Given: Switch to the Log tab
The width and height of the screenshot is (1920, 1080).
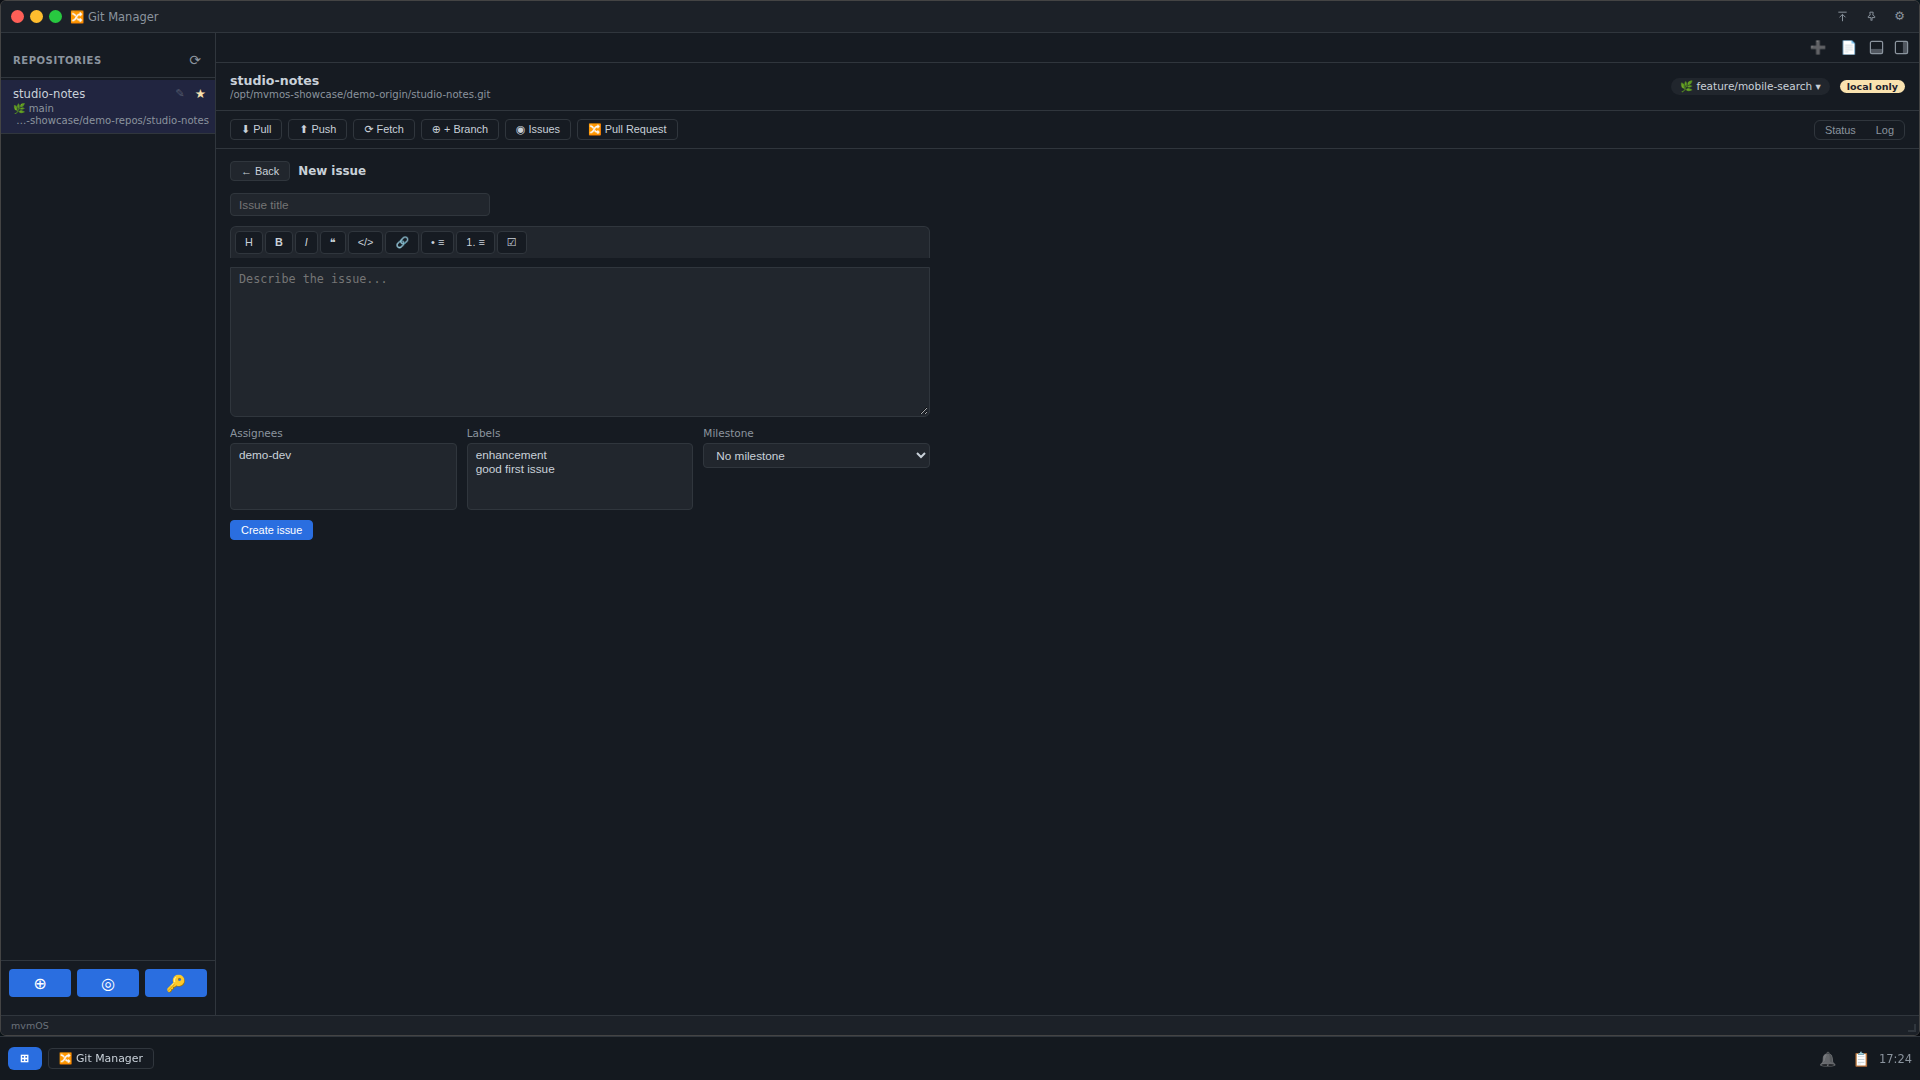Looking at the screenshot, I should coord(1884,130).
